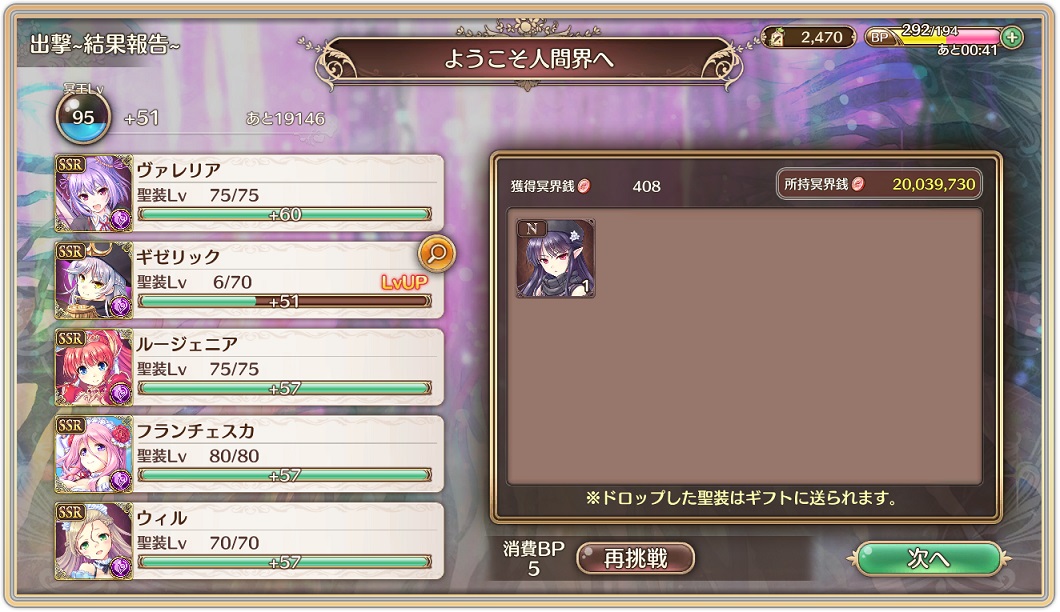The width and height of the screenshot is (1060, 612).
Task: Select the ウィル character portrait
Action: 93,541
